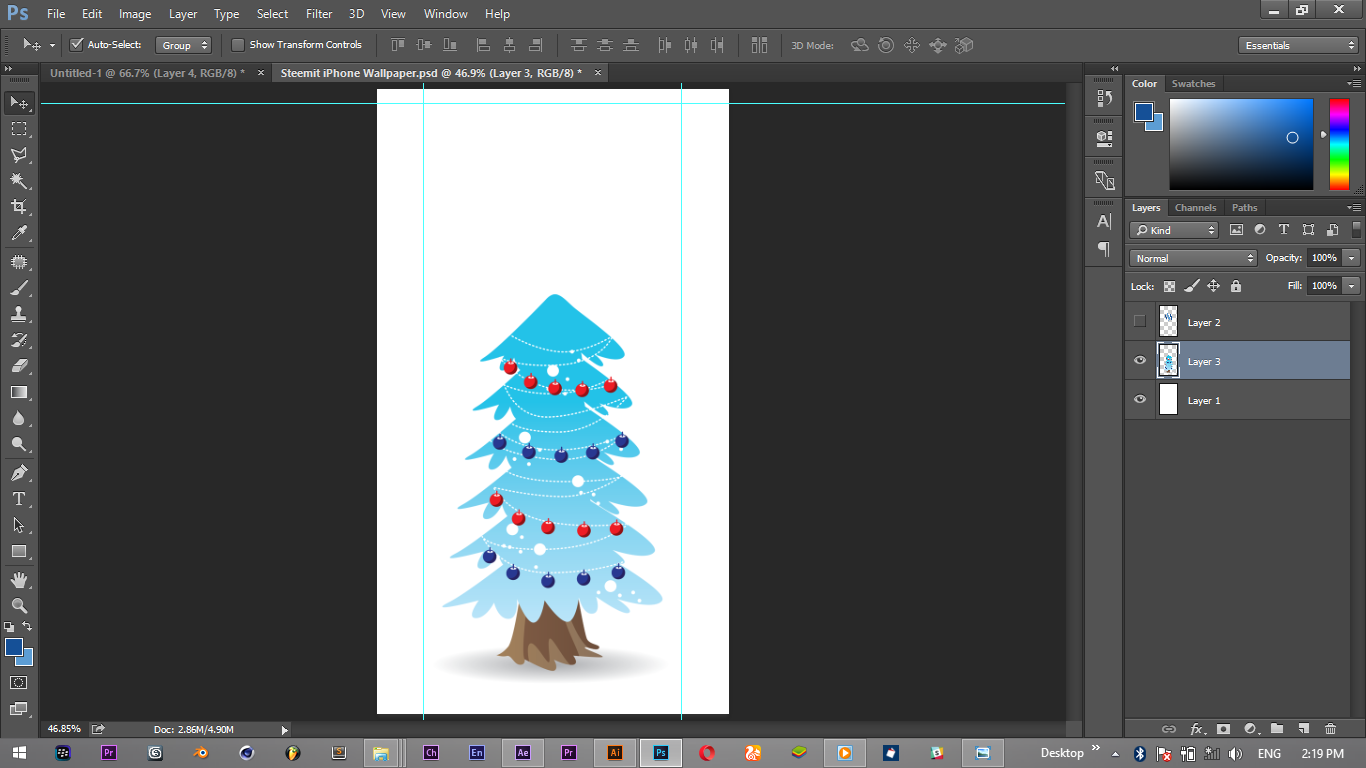Open Illustrator from the taskbar
The height and width of the screenshot is (768, 1366).
615,753
